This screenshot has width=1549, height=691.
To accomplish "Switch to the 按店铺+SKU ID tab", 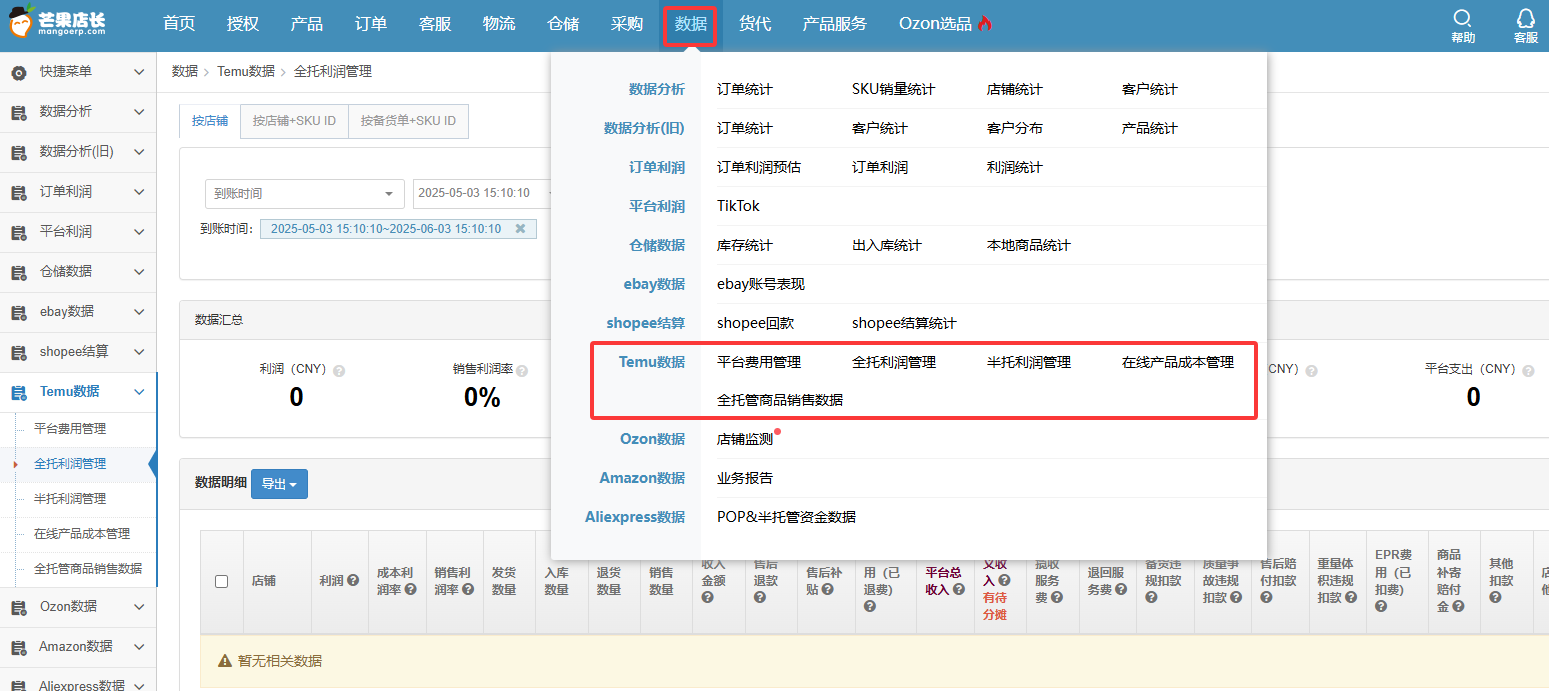I will pyautogui.click(x=294, y=121).
